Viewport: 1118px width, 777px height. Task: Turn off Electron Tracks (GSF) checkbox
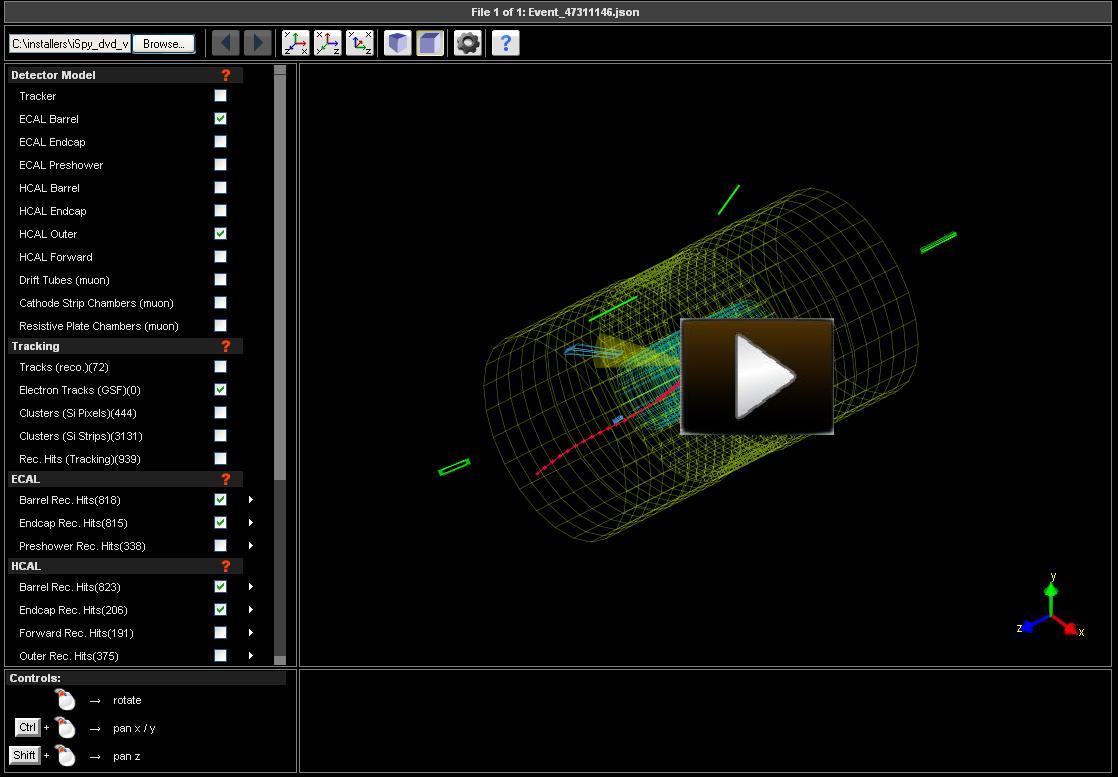tap(220, 390)
